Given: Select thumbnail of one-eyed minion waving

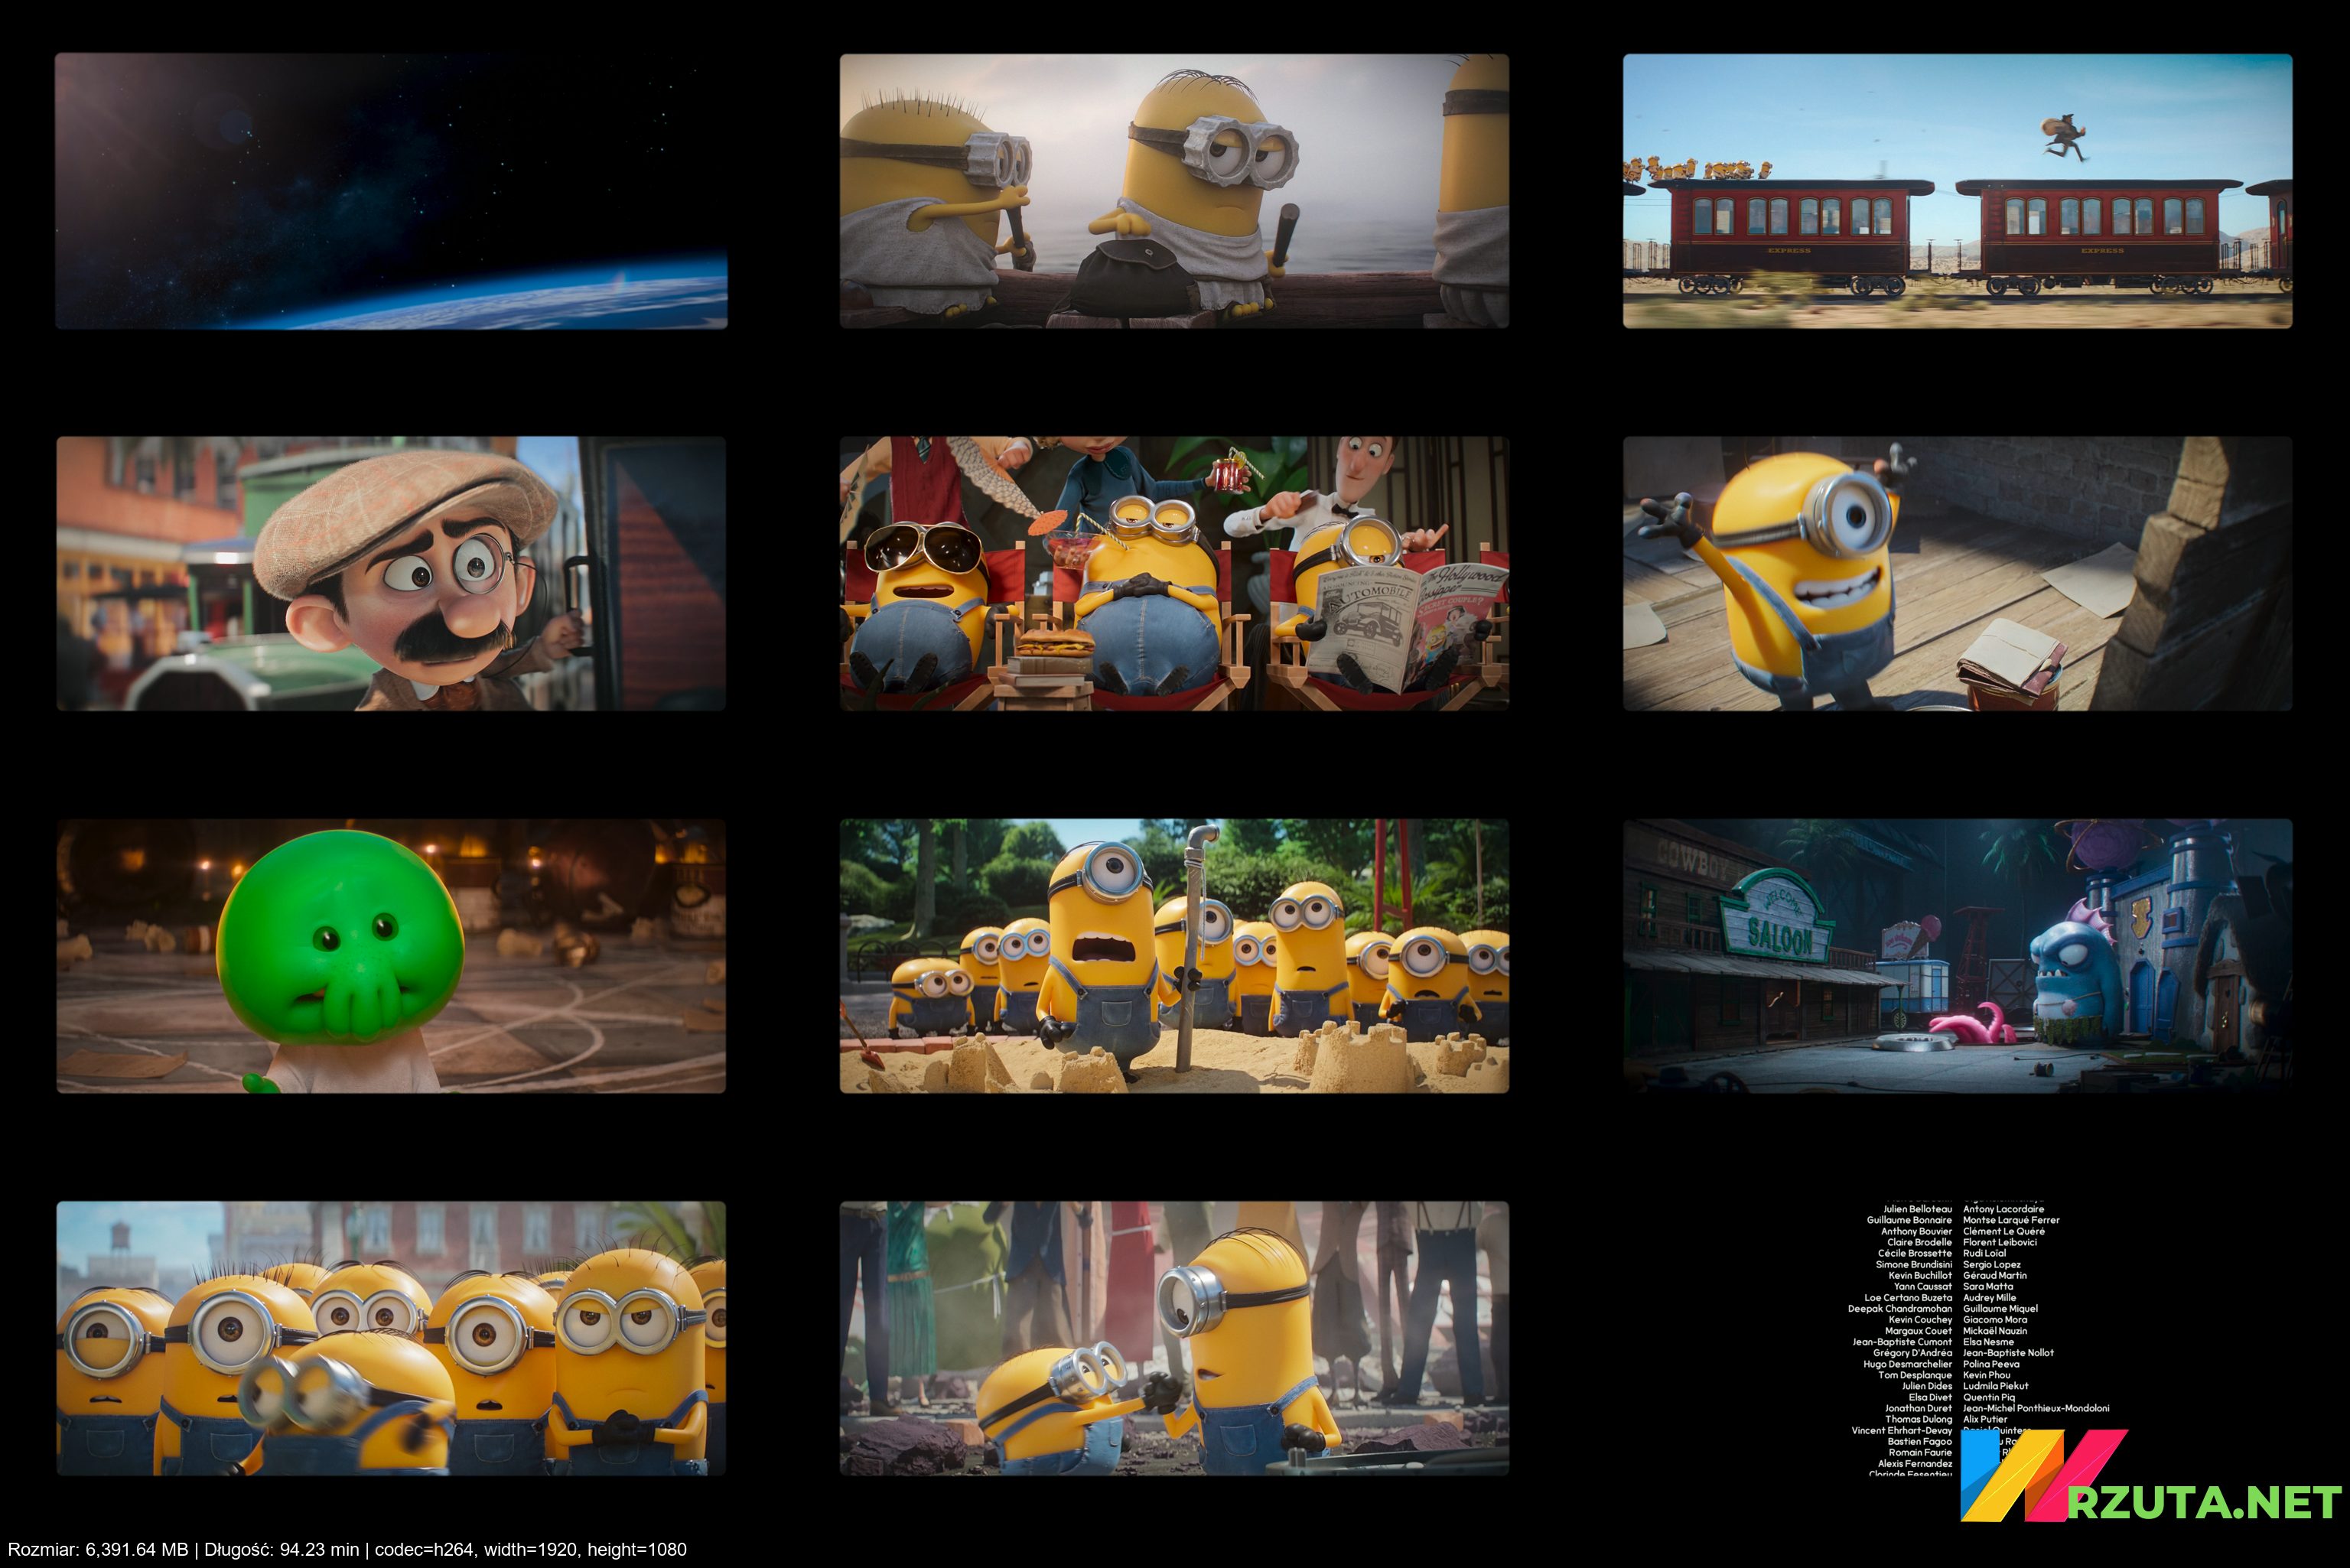Looking at the screenshot, I should 1957,574.
